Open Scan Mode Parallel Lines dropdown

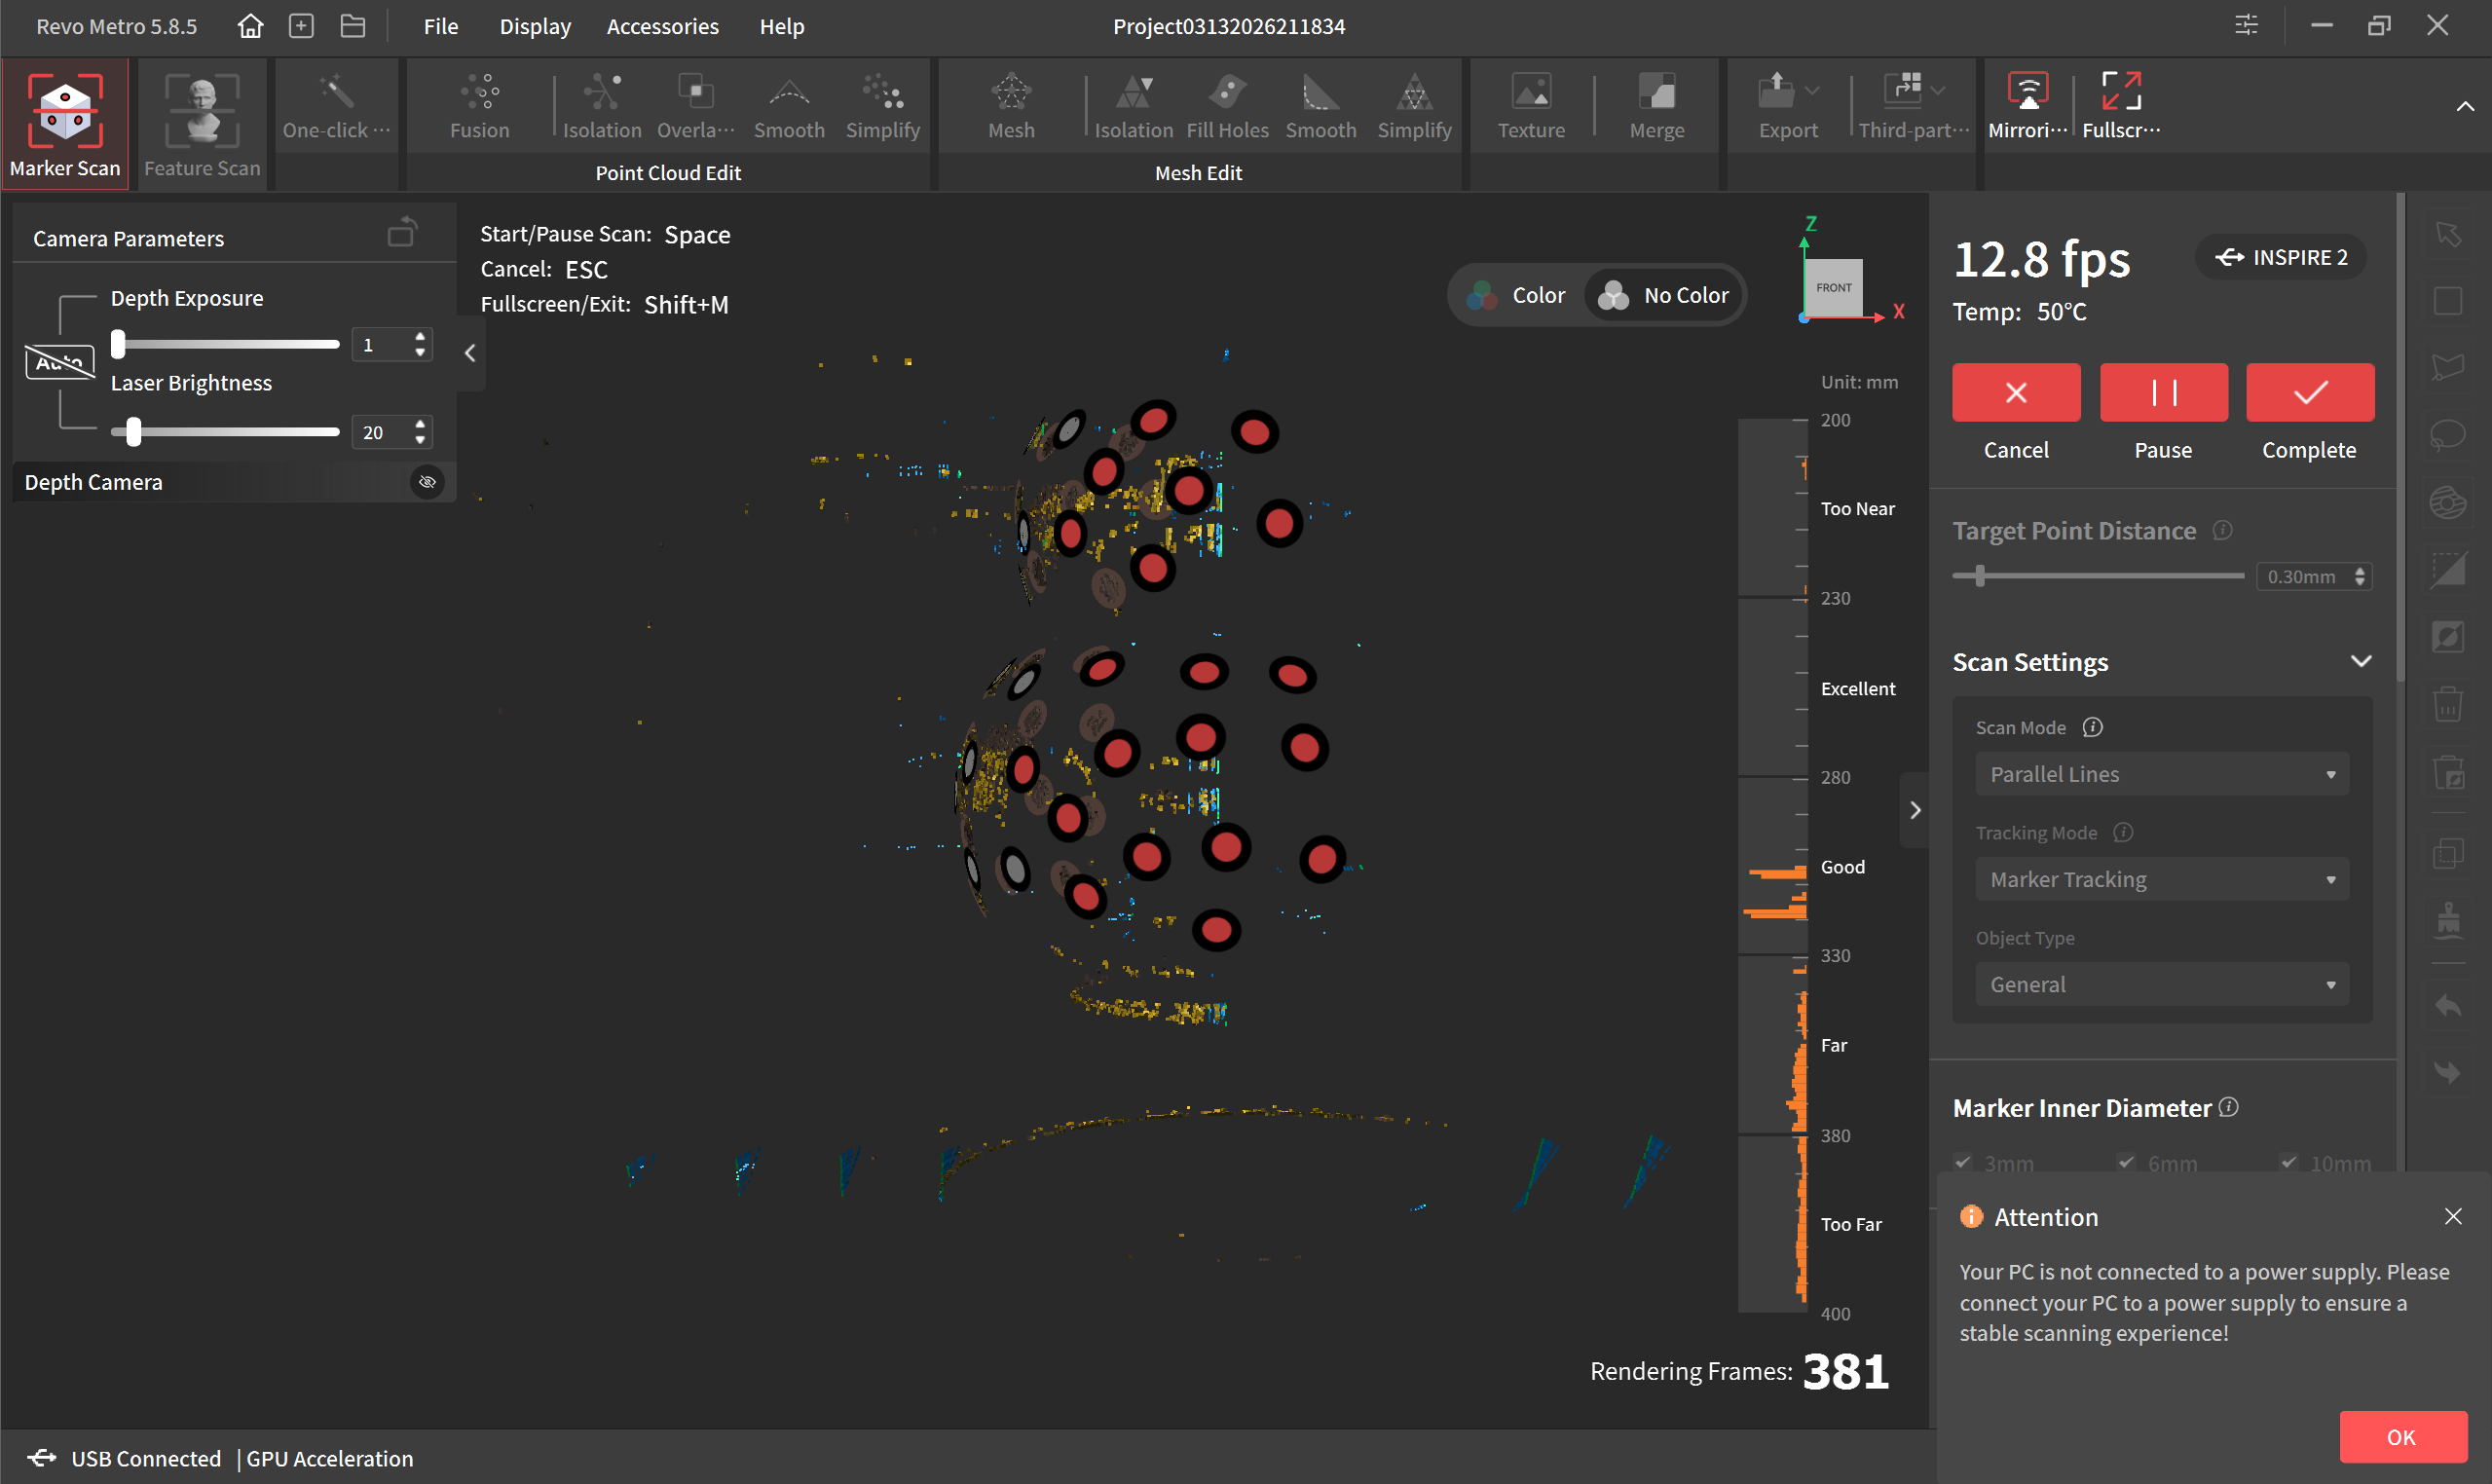click(x=2161, y=774)
